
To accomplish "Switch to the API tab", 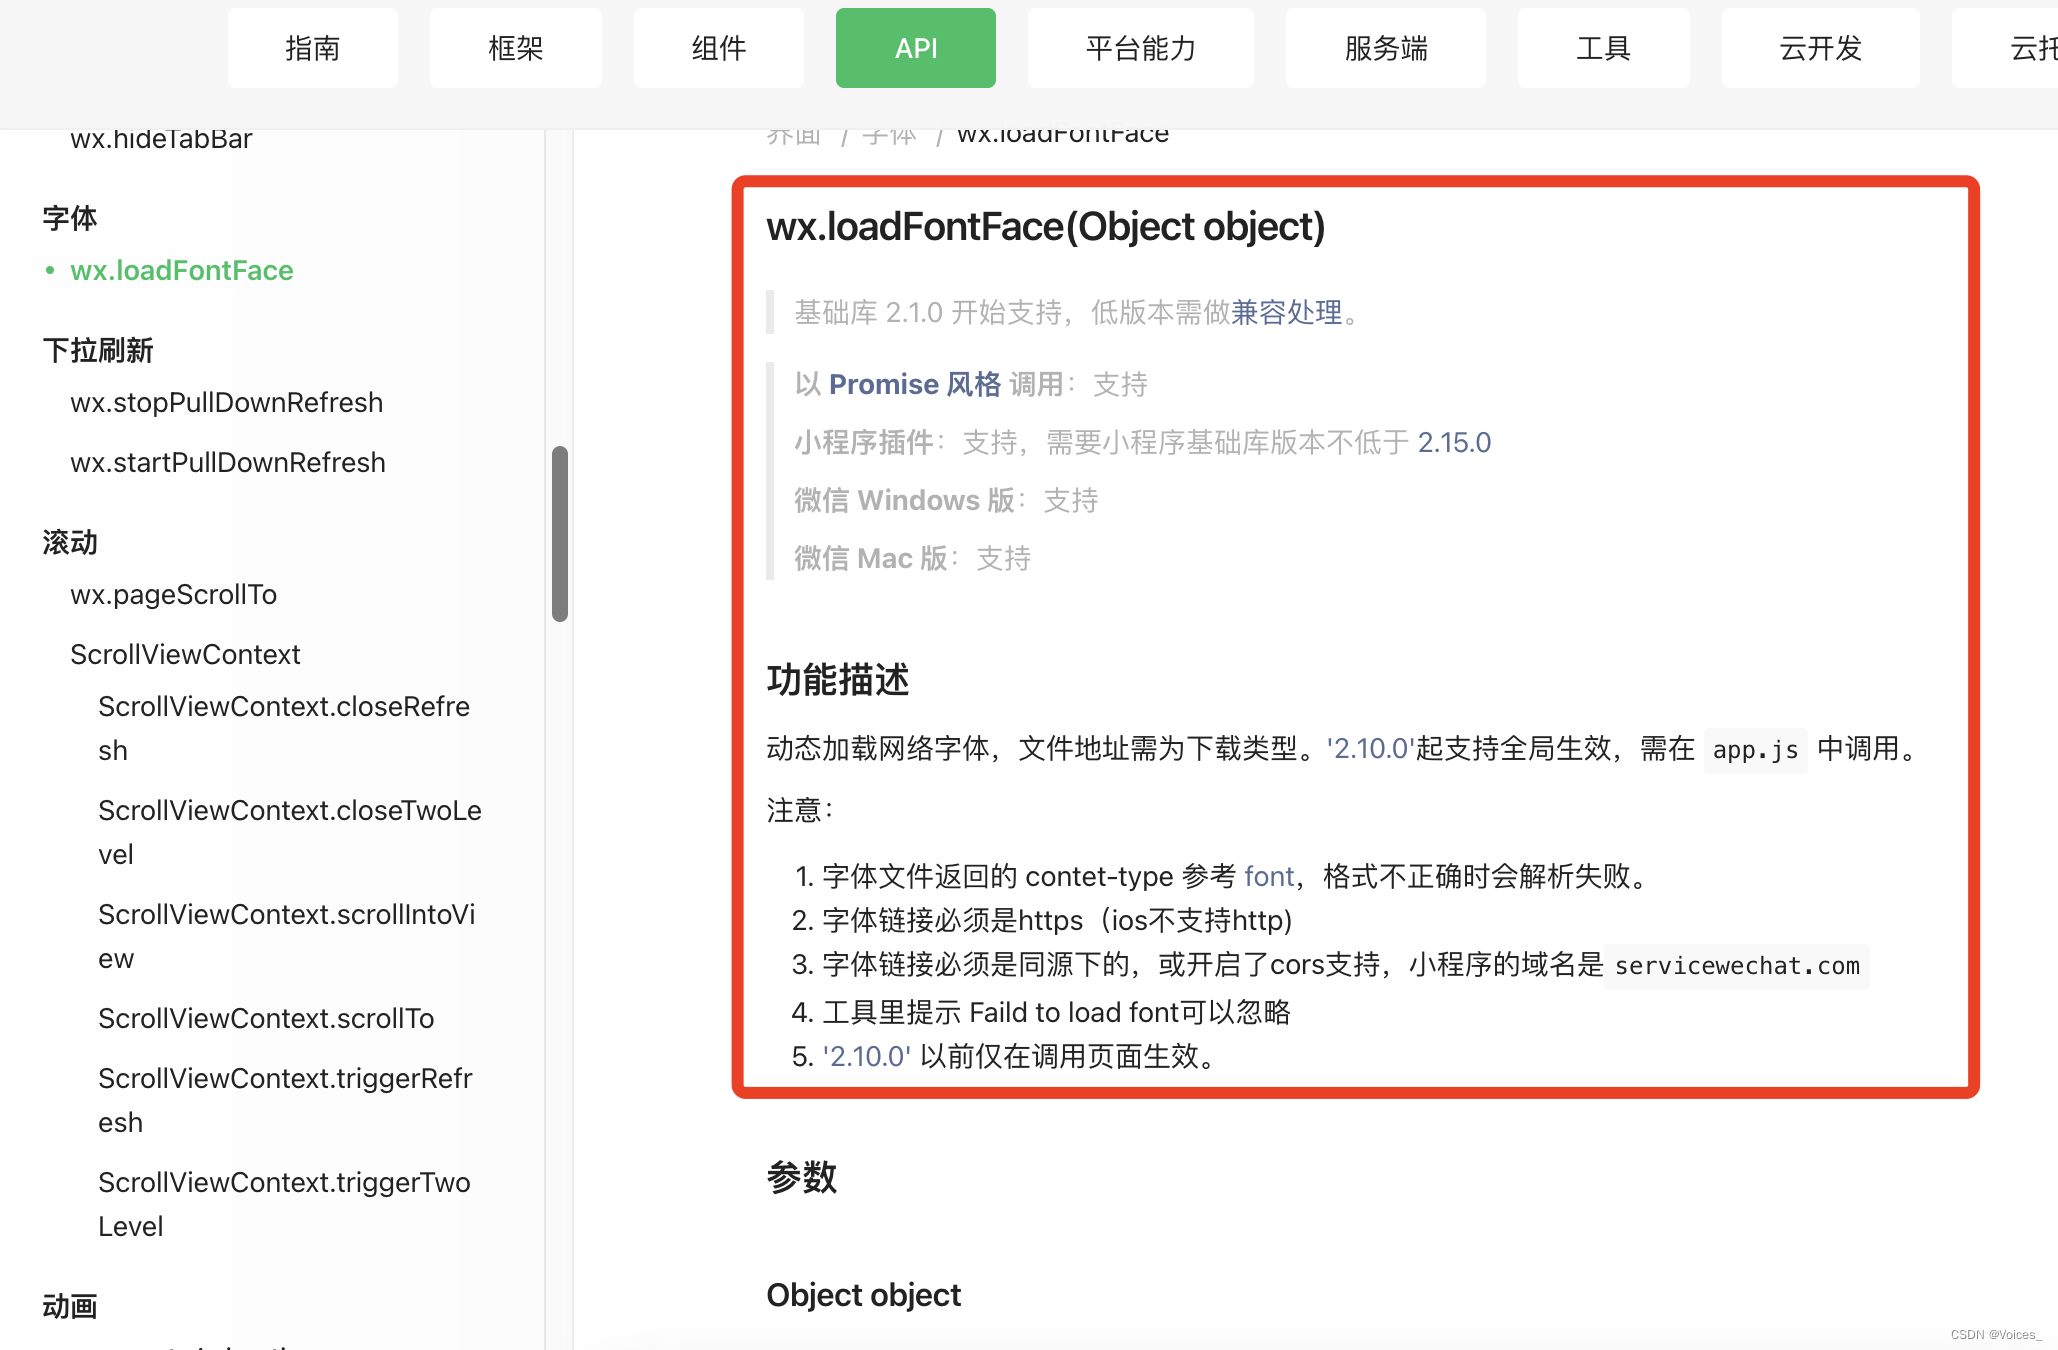I will point(914,47).
